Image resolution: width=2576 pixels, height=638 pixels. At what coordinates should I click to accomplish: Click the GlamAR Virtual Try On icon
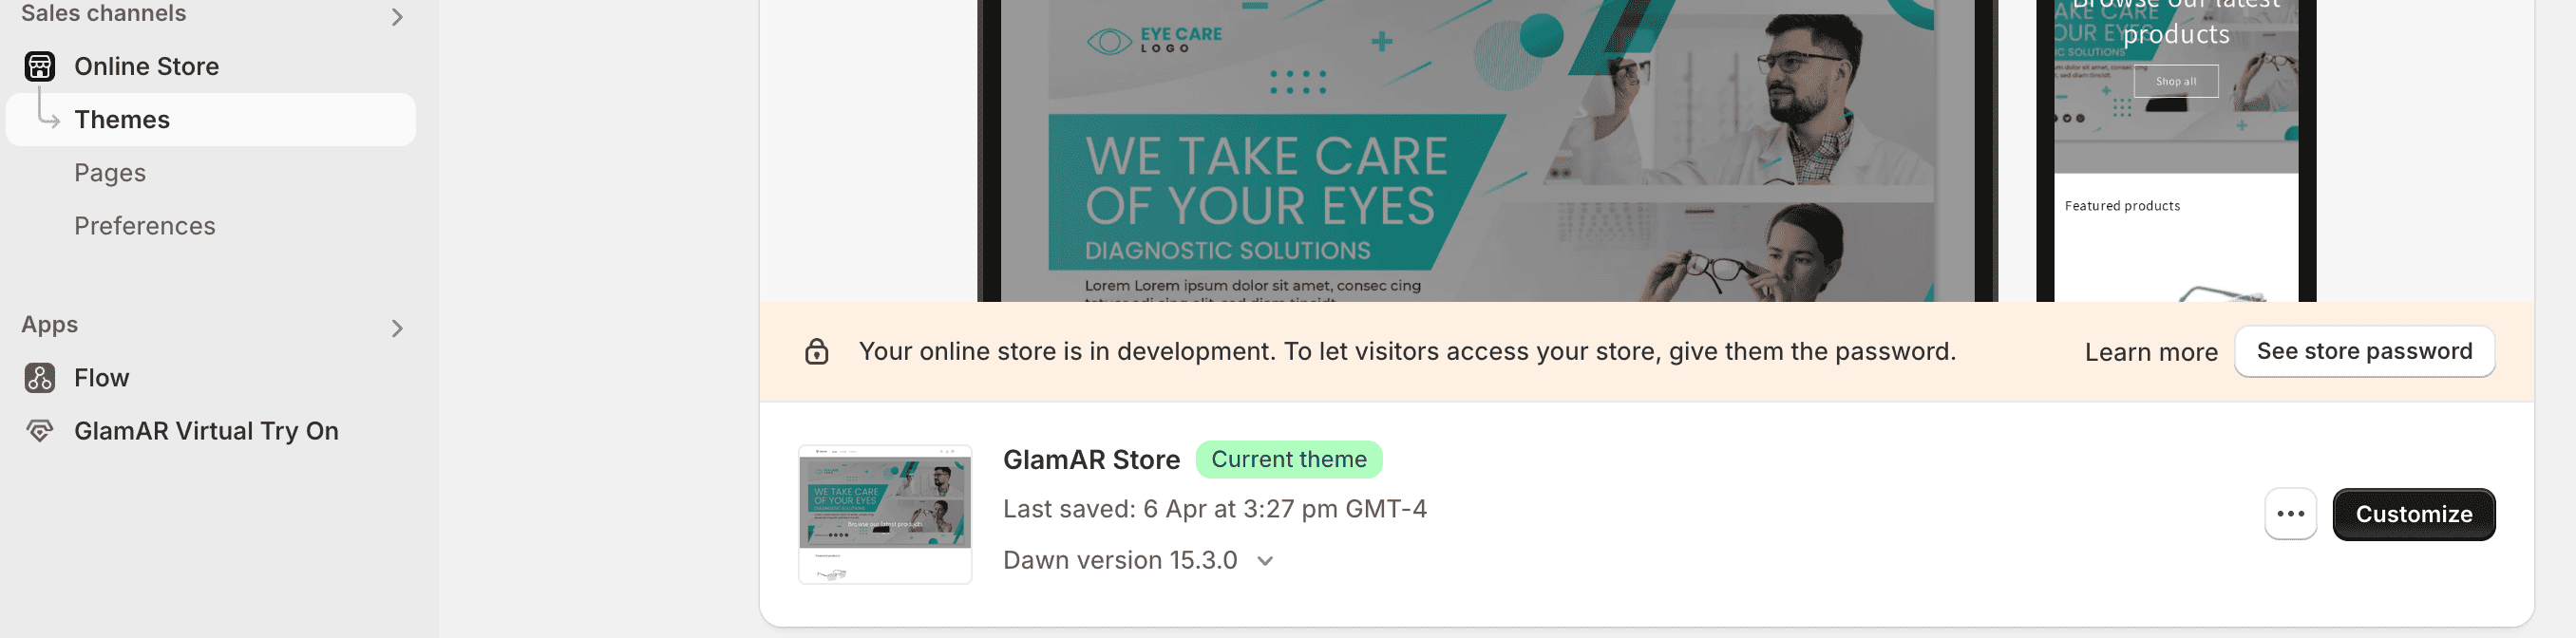point(40,431)
